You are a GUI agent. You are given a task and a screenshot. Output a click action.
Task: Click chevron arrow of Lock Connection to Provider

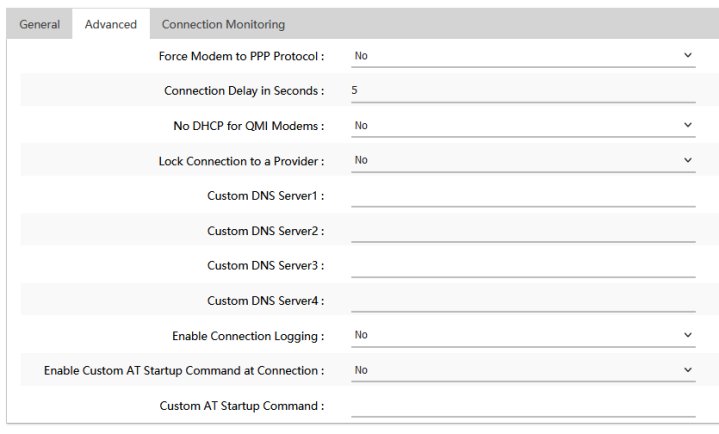(x=688, y=160)
